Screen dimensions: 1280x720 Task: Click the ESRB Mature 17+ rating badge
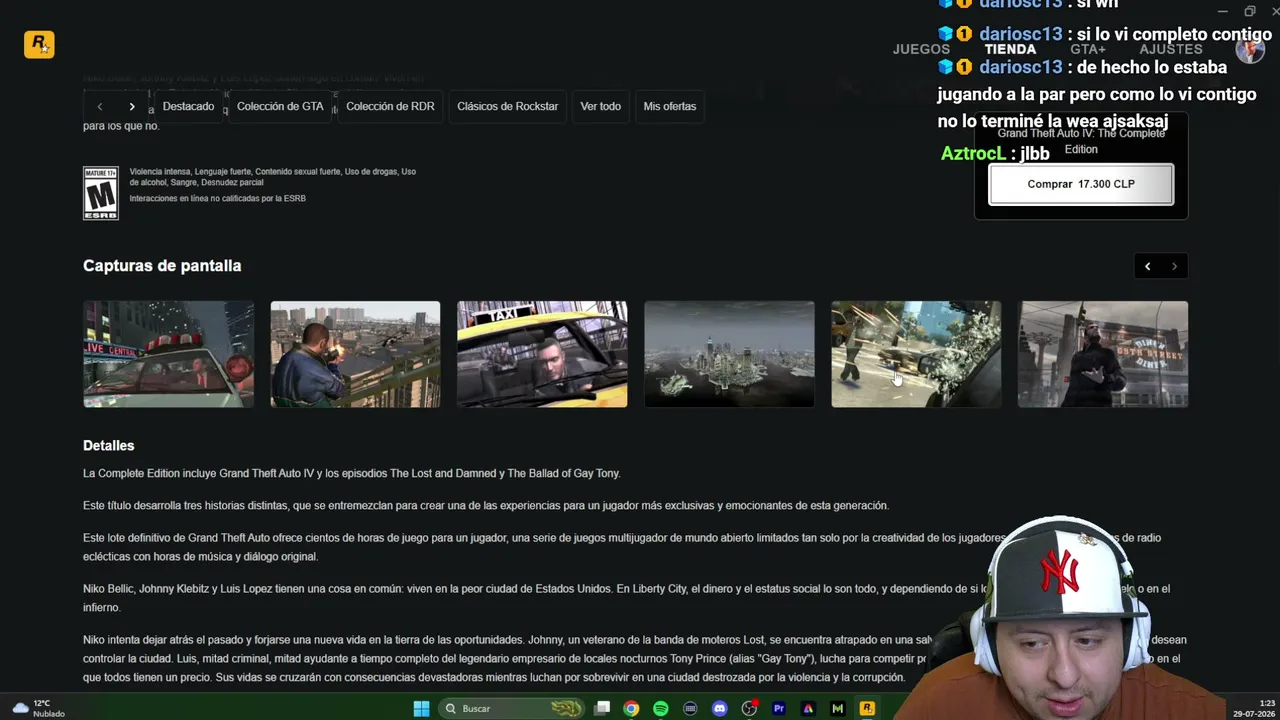coord(101,193)
